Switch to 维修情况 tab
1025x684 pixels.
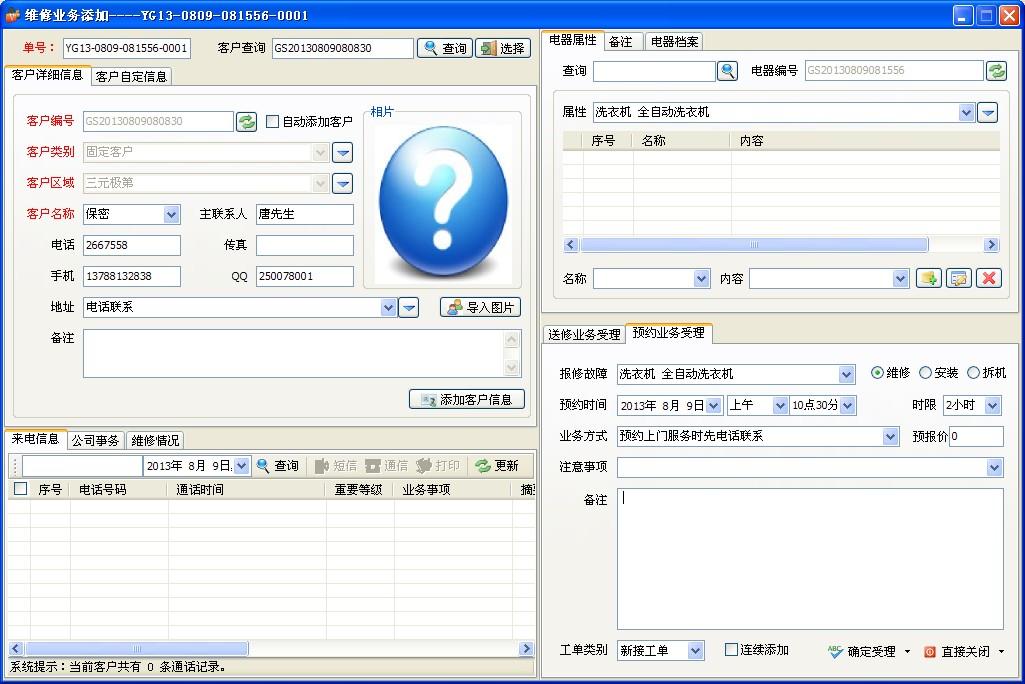coord(155,441)
